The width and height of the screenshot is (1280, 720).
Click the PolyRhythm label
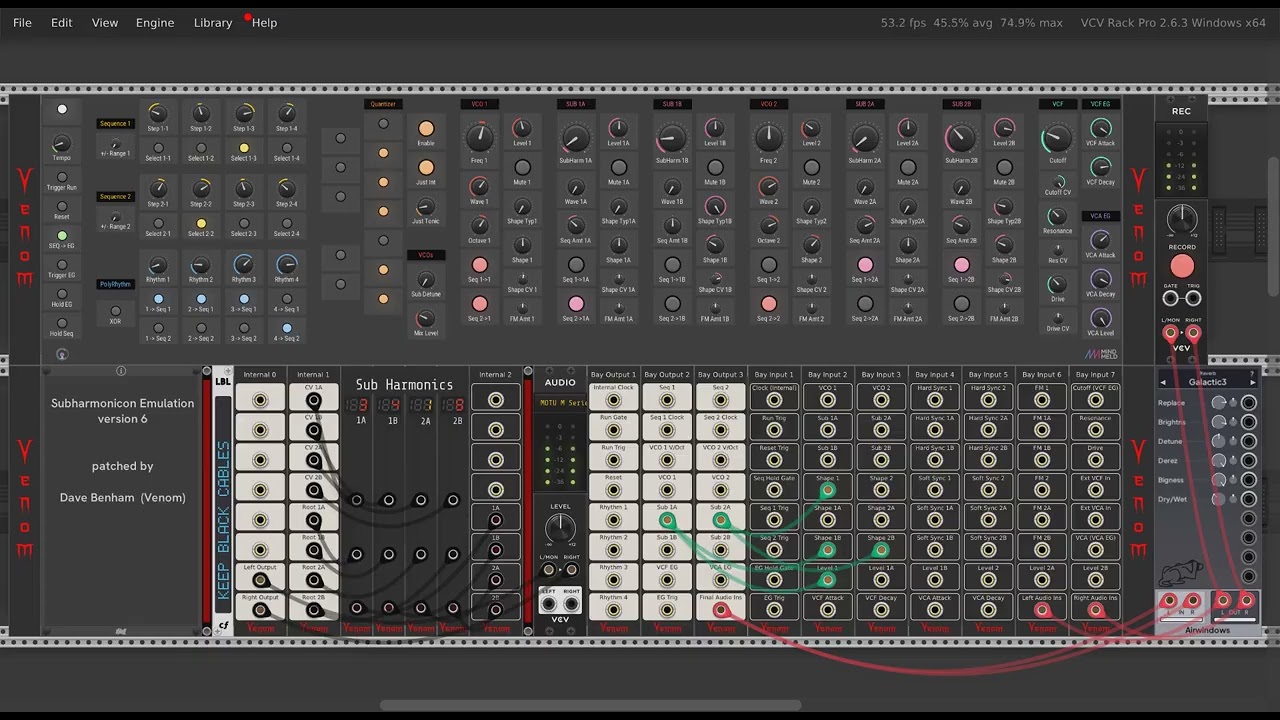(115, 284)
